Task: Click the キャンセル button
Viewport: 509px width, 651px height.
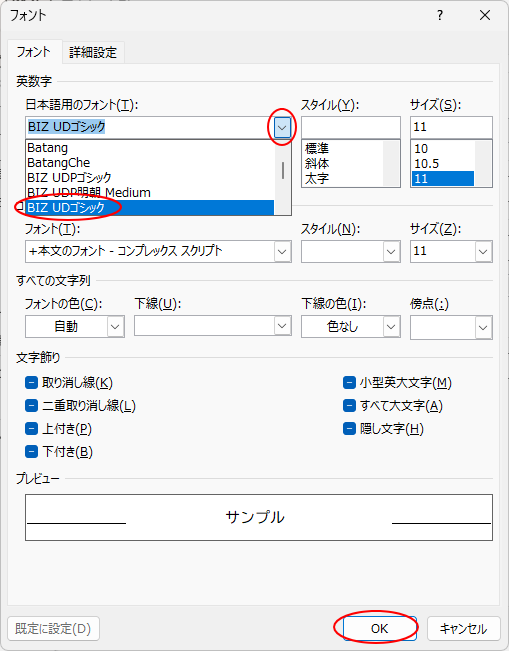Action: coord(463,629)
